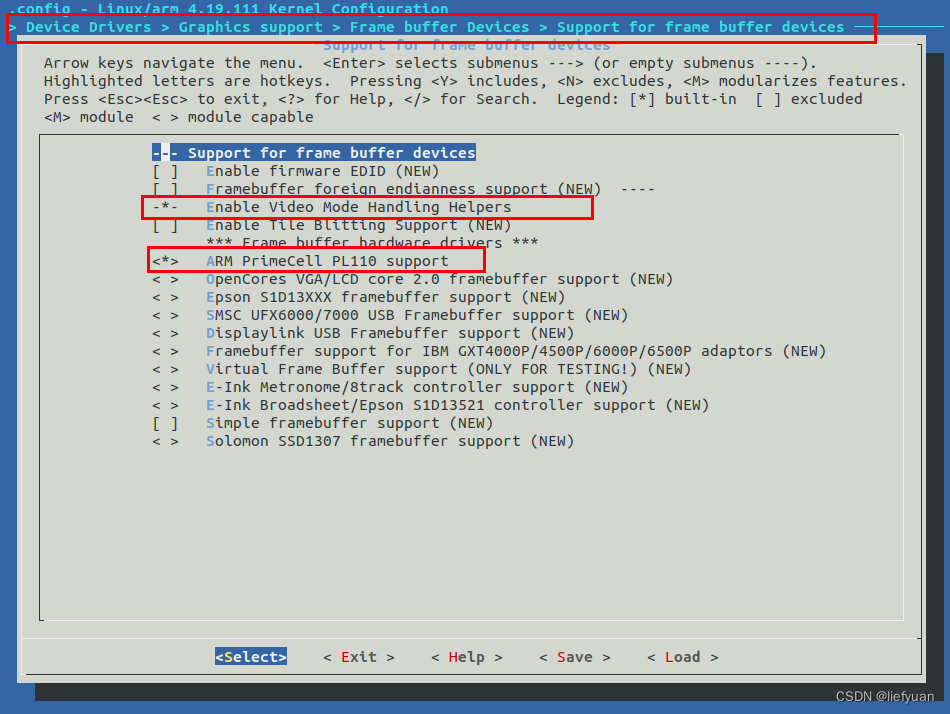Toggle Enable firmware EDID checkbox
Screen dimensions: 950x714
click(x=165, y=172)
